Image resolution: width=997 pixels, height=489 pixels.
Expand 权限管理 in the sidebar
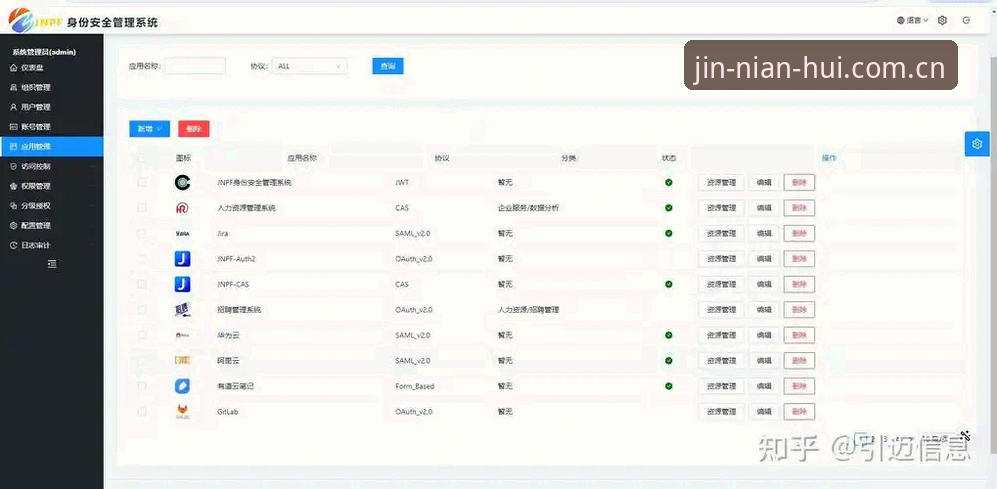(x=52, y=186)
